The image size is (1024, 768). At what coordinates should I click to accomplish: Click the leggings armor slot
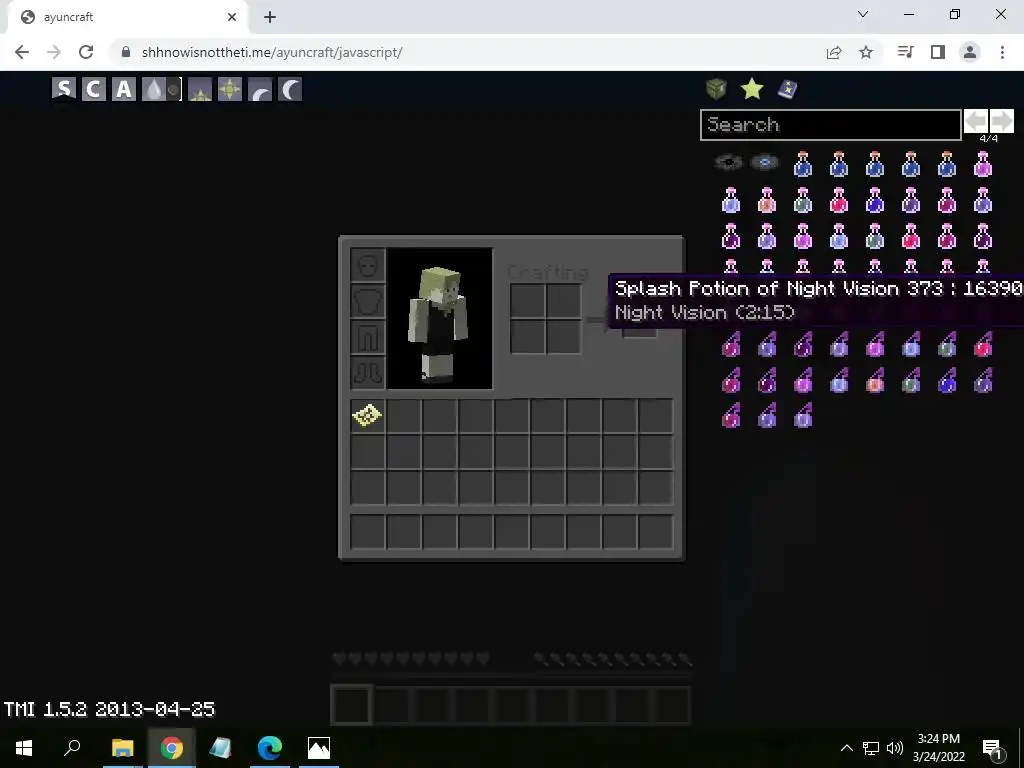[x=368, y=337]
